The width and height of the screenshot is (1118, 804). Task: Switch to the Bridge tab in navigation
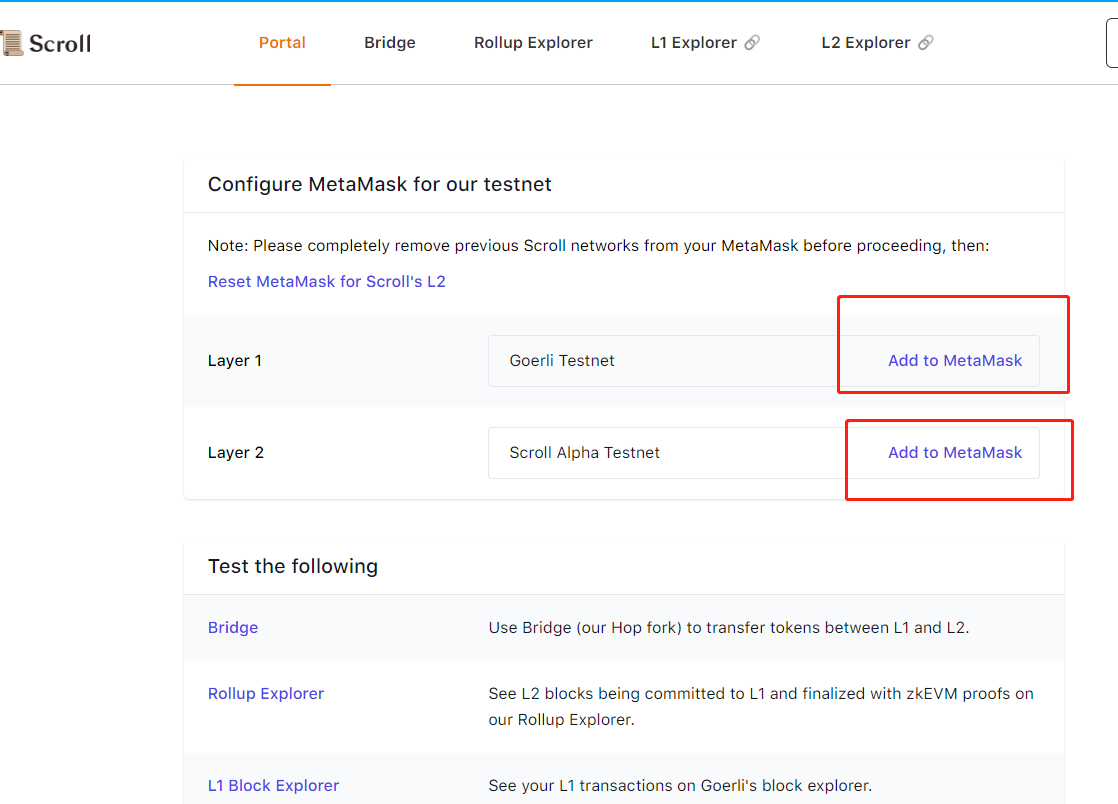click(390, 43)
